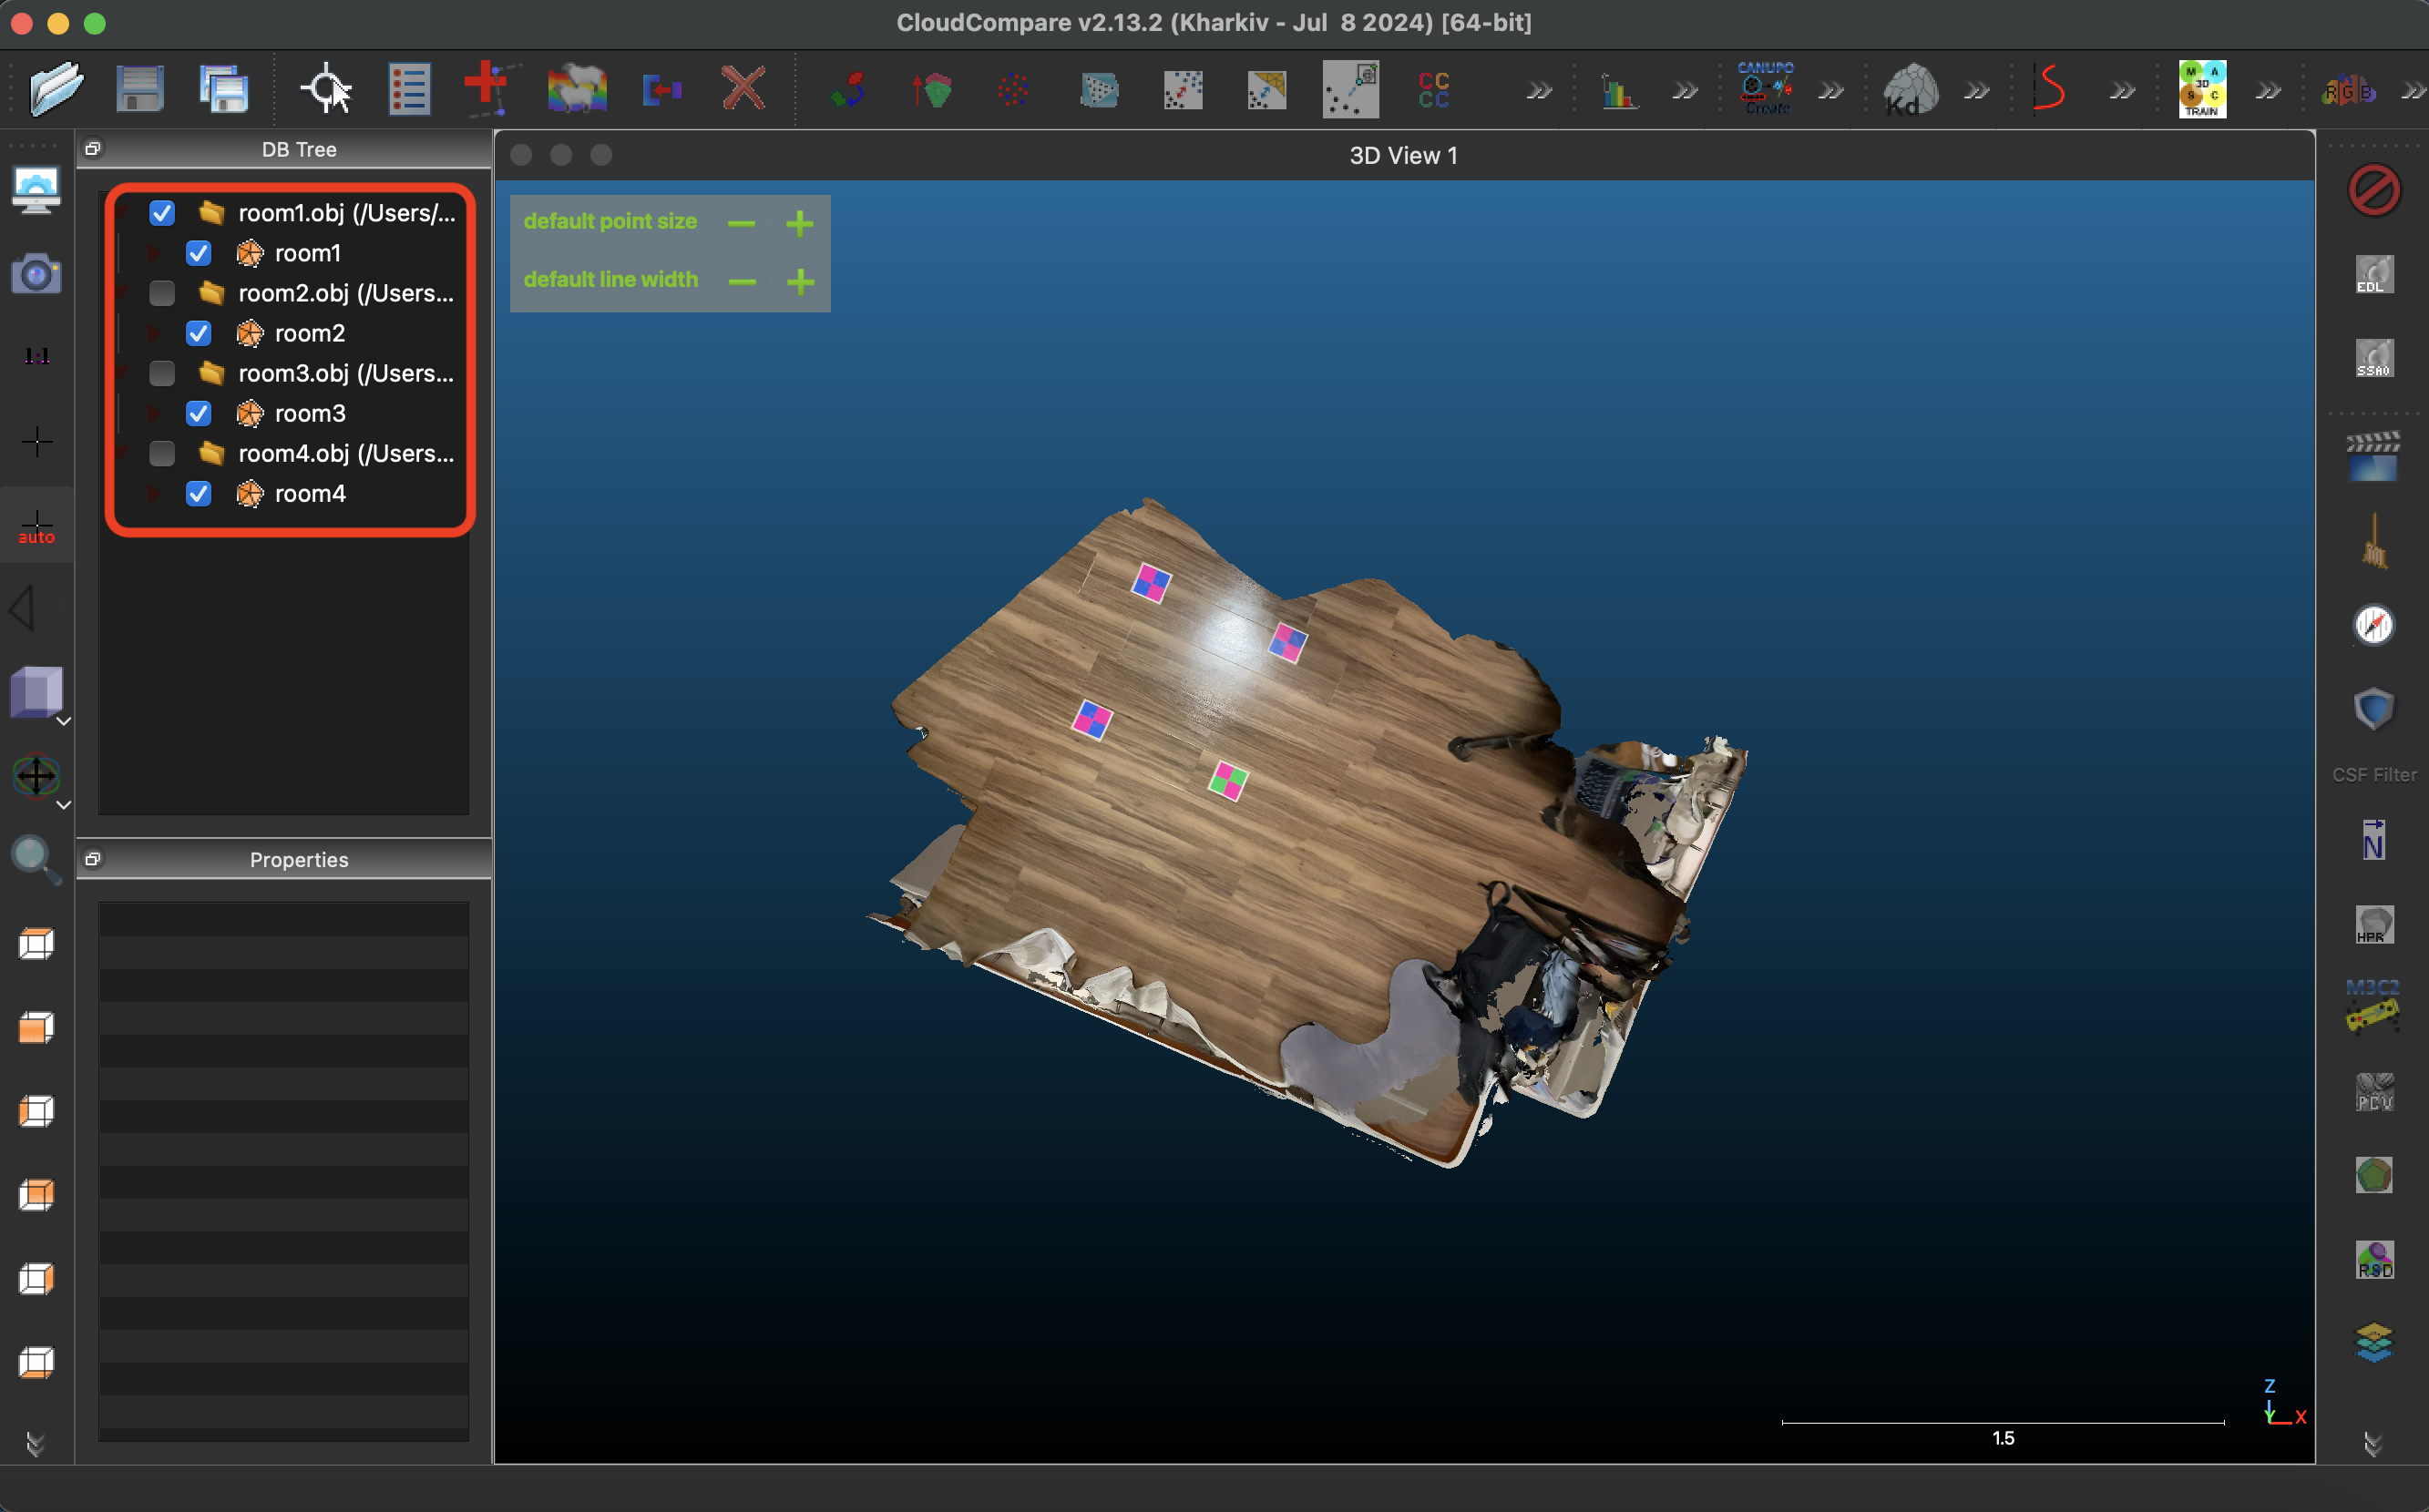Expand the room2 mesh tree node
The height and width of the screenshot is (1512, 2429).
[x=153, y=333]
